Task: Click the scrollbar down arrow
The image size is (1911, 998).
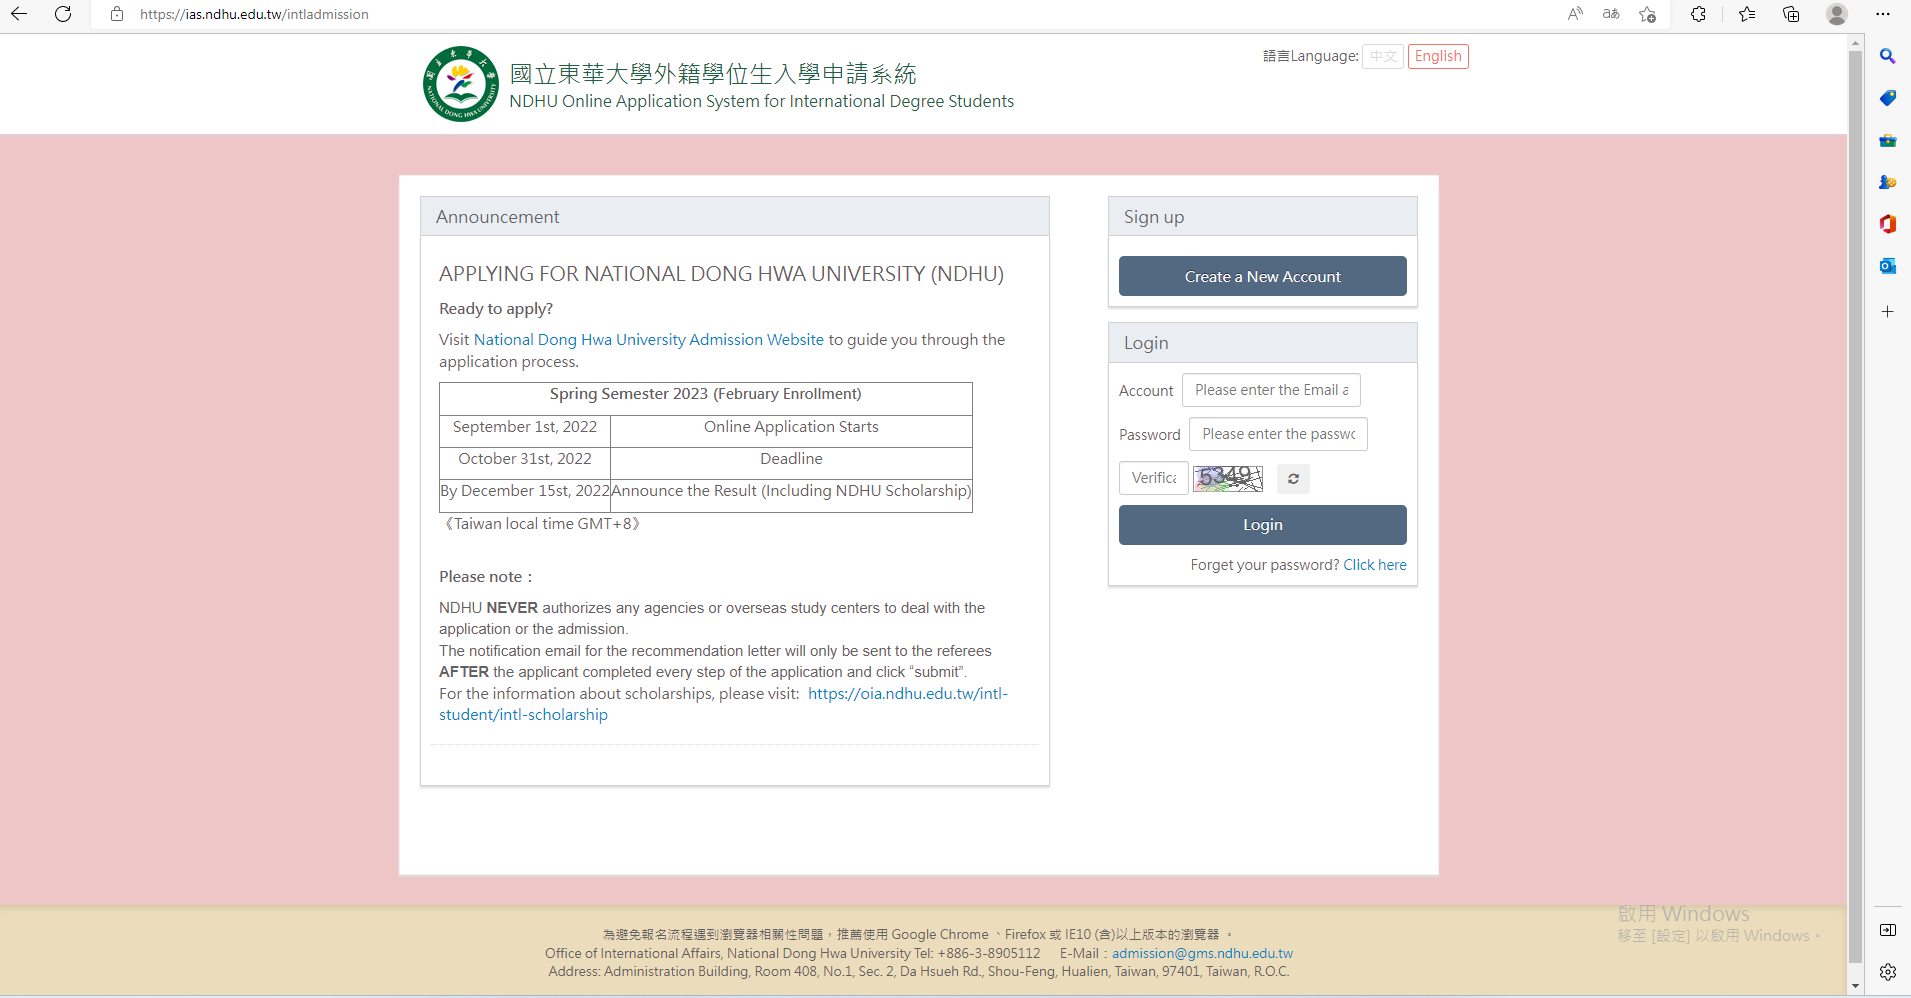Action: point(1855,986)
